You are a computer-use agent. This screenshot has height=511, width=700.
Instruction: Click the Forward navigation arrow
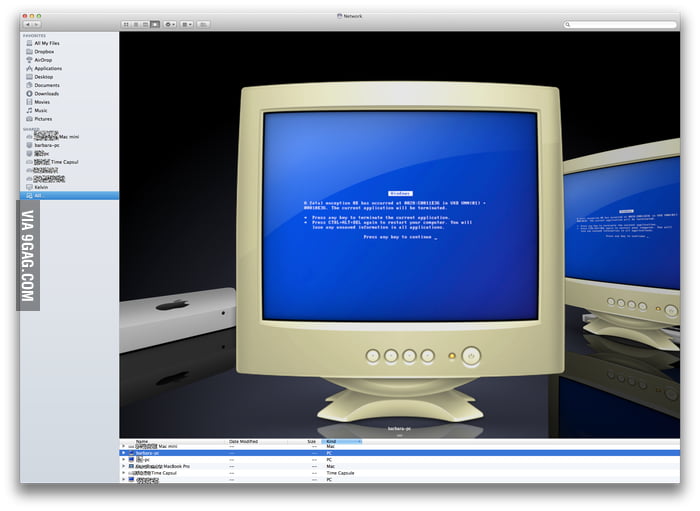click(38, 23)
